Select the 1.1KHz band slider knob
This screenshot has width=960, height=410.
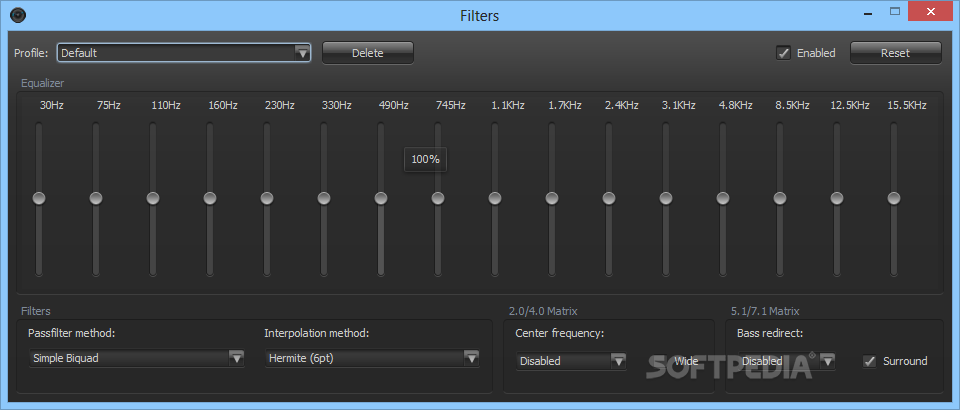[x=495, y=198]
